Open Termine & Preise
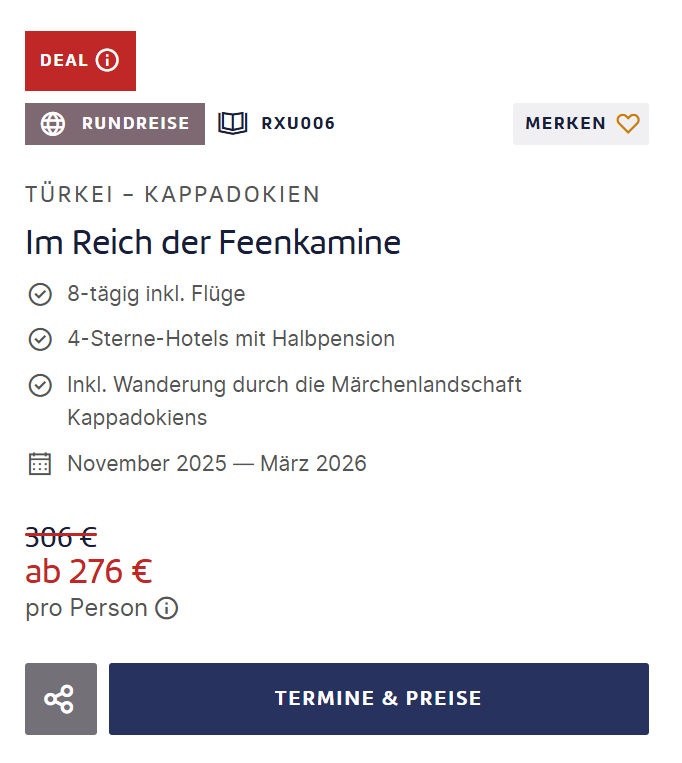This screenshot has width=682, height=763. pos(378,699)
